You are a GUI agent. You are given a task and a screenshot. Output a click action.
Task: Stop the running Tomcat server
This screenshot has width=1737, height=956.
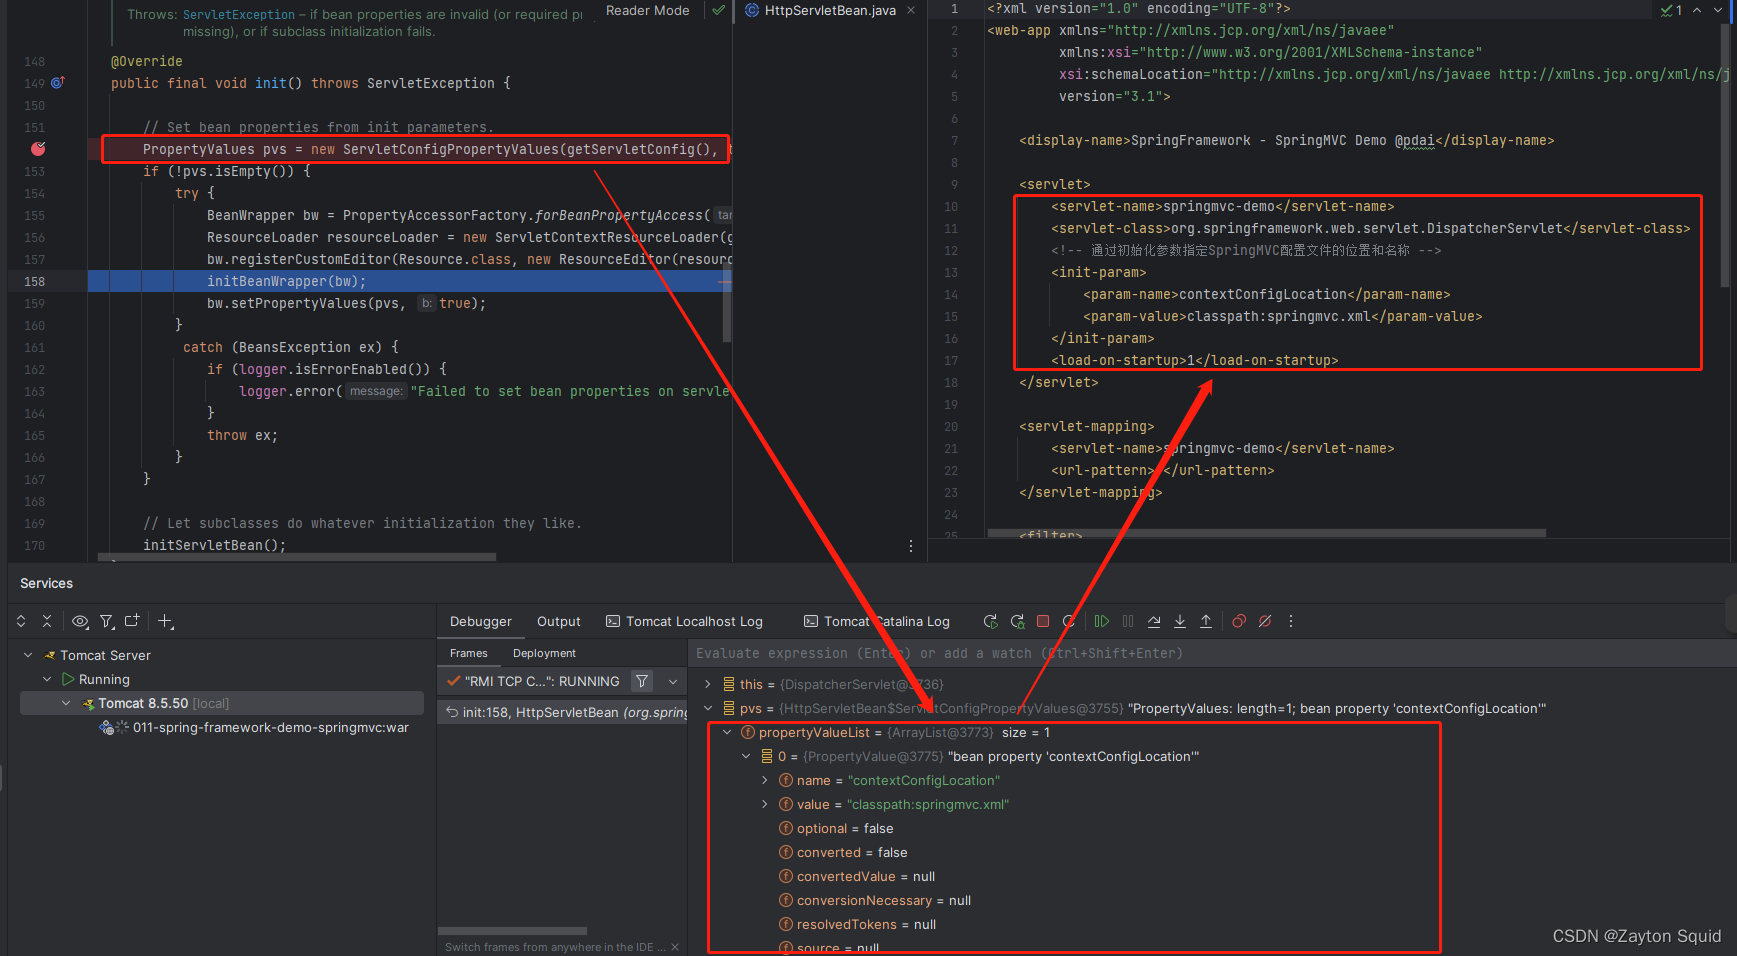pyautogui.click(x=1043, y=621)
